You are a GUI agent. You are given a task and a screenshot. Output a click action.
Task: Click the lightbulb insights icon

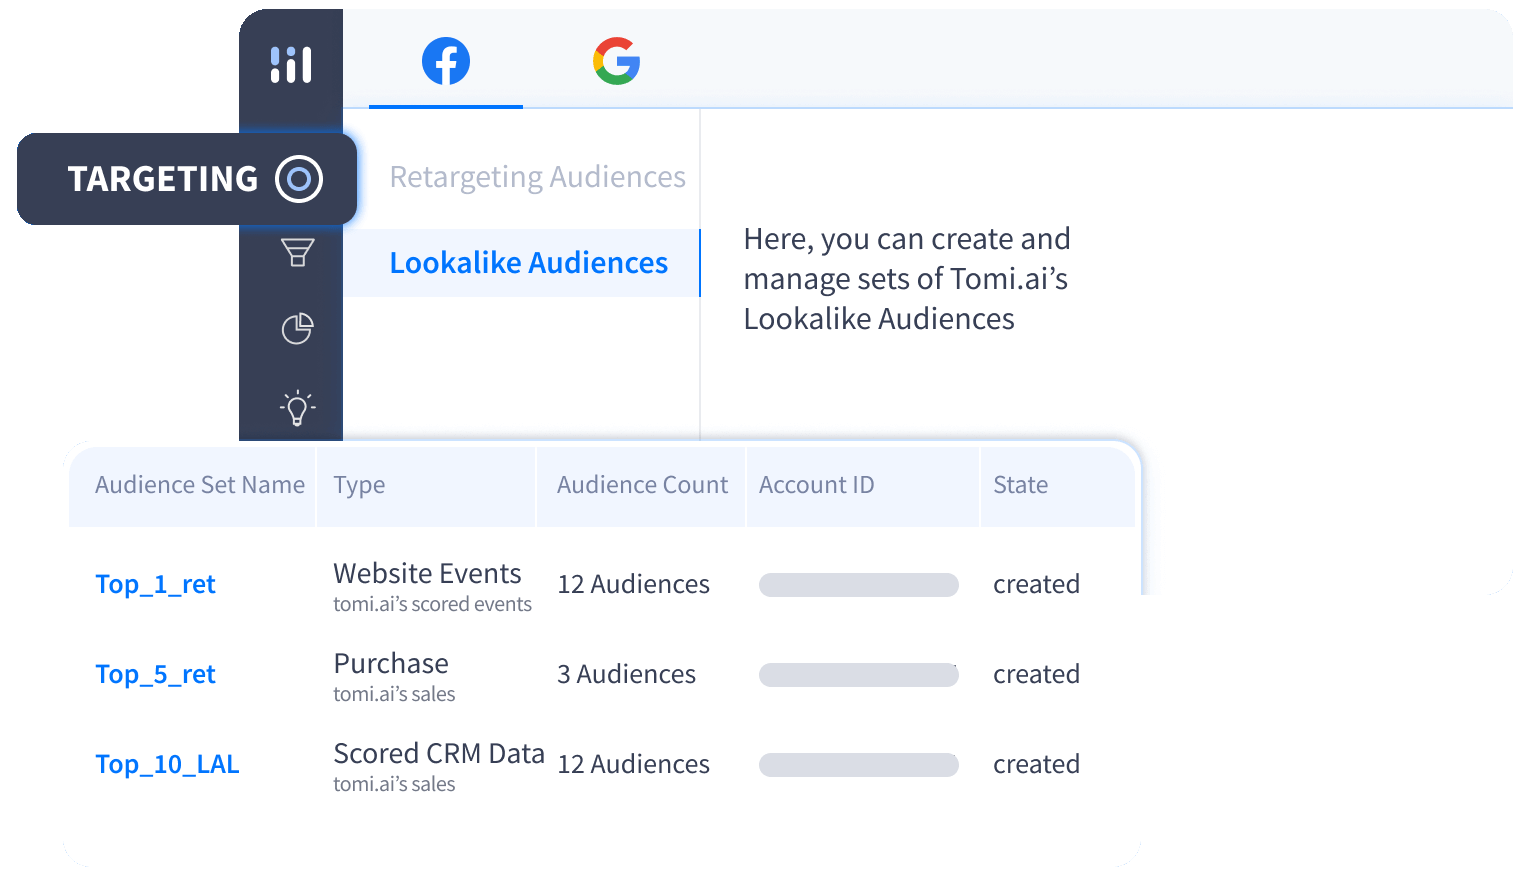(297, 407)
